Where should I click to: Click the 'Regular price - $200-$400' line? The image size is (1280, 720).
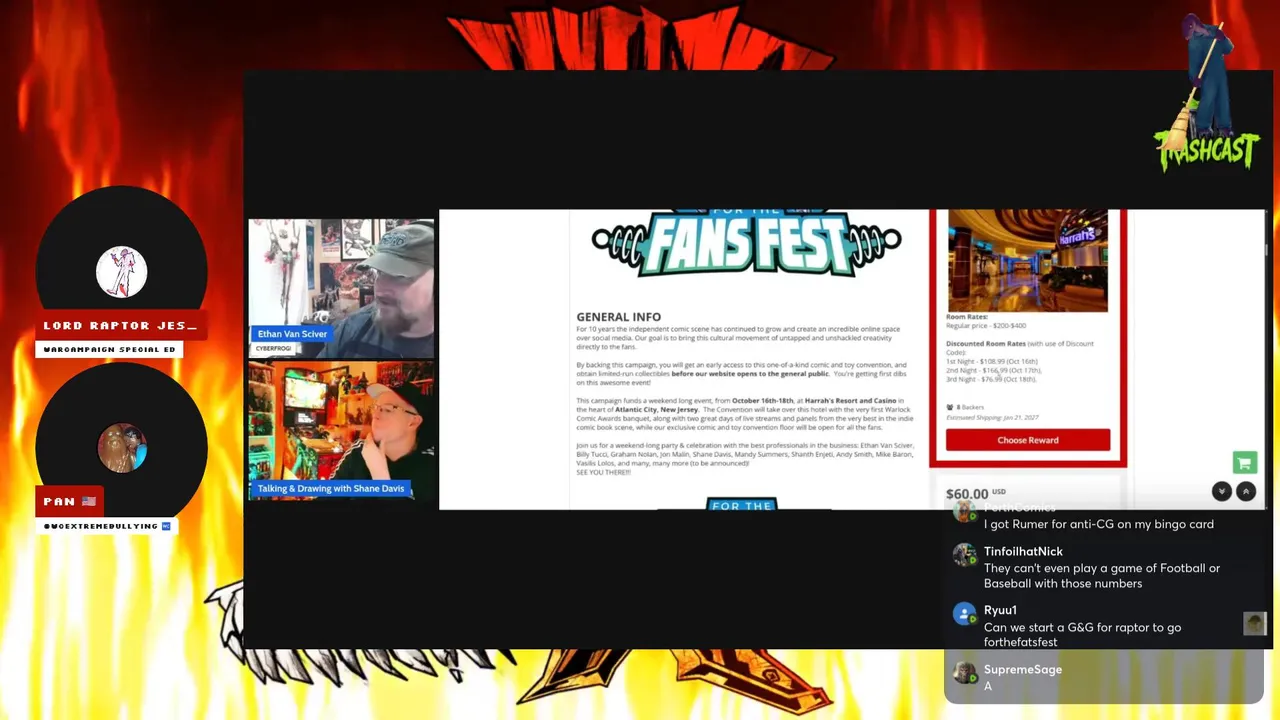coord(986,326)
